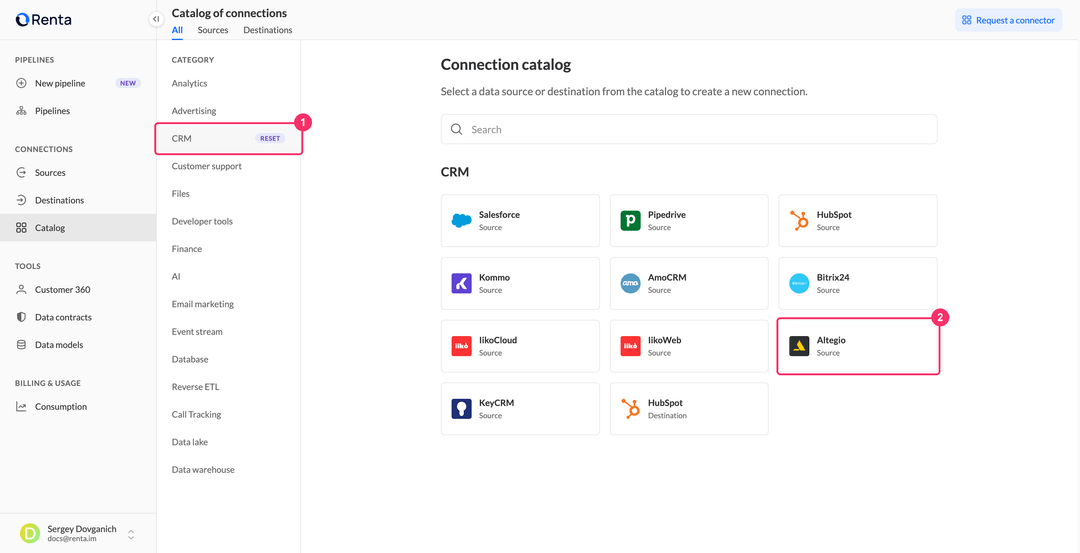Click the AmoCRM round logo
Viewport: 1080px width, 553px height.
coord(630,283)
